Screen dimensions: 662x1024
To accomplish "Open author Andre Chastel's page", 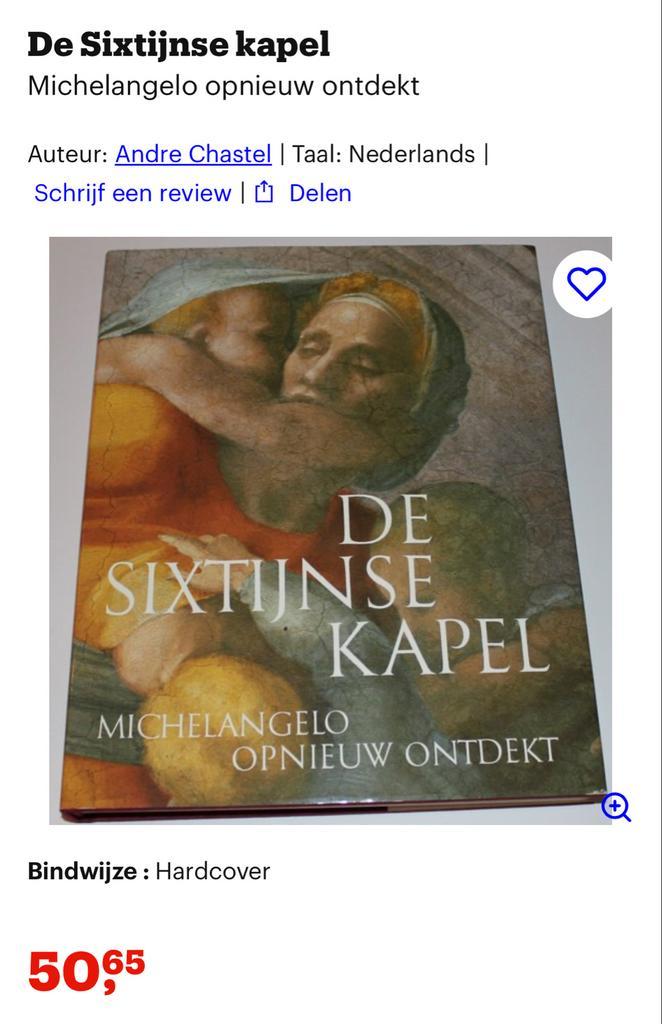I will 193,154.
